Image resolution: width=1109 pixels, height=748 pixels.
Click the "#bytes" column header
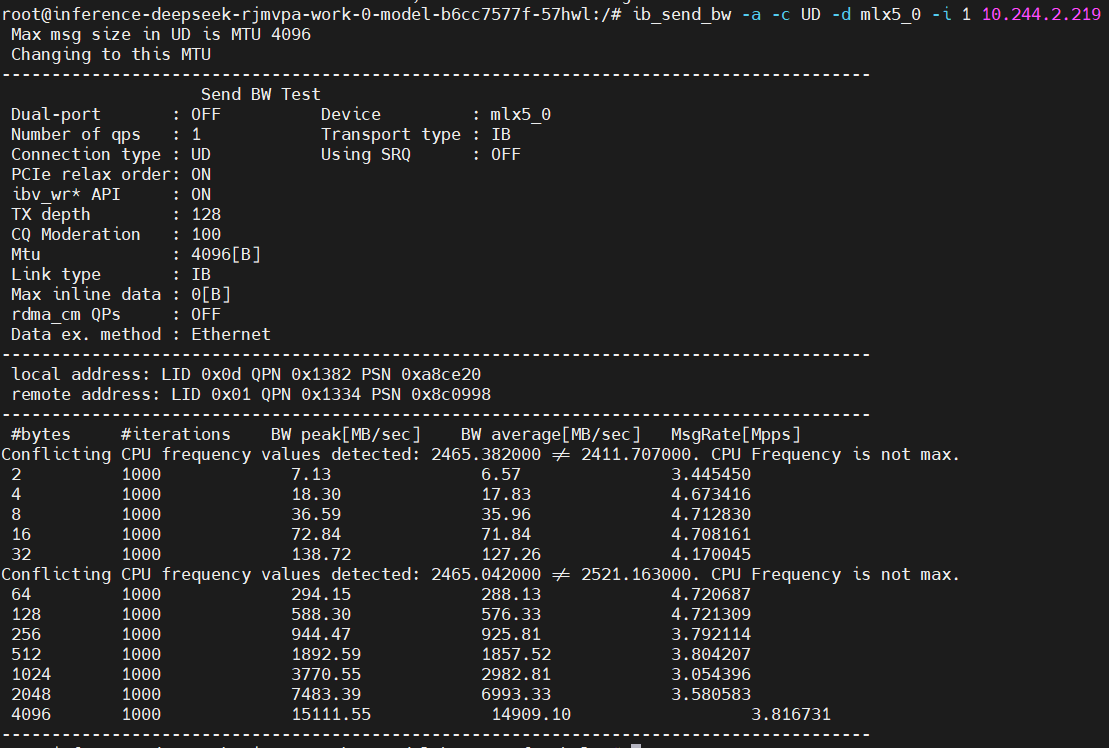pos(41,434)
